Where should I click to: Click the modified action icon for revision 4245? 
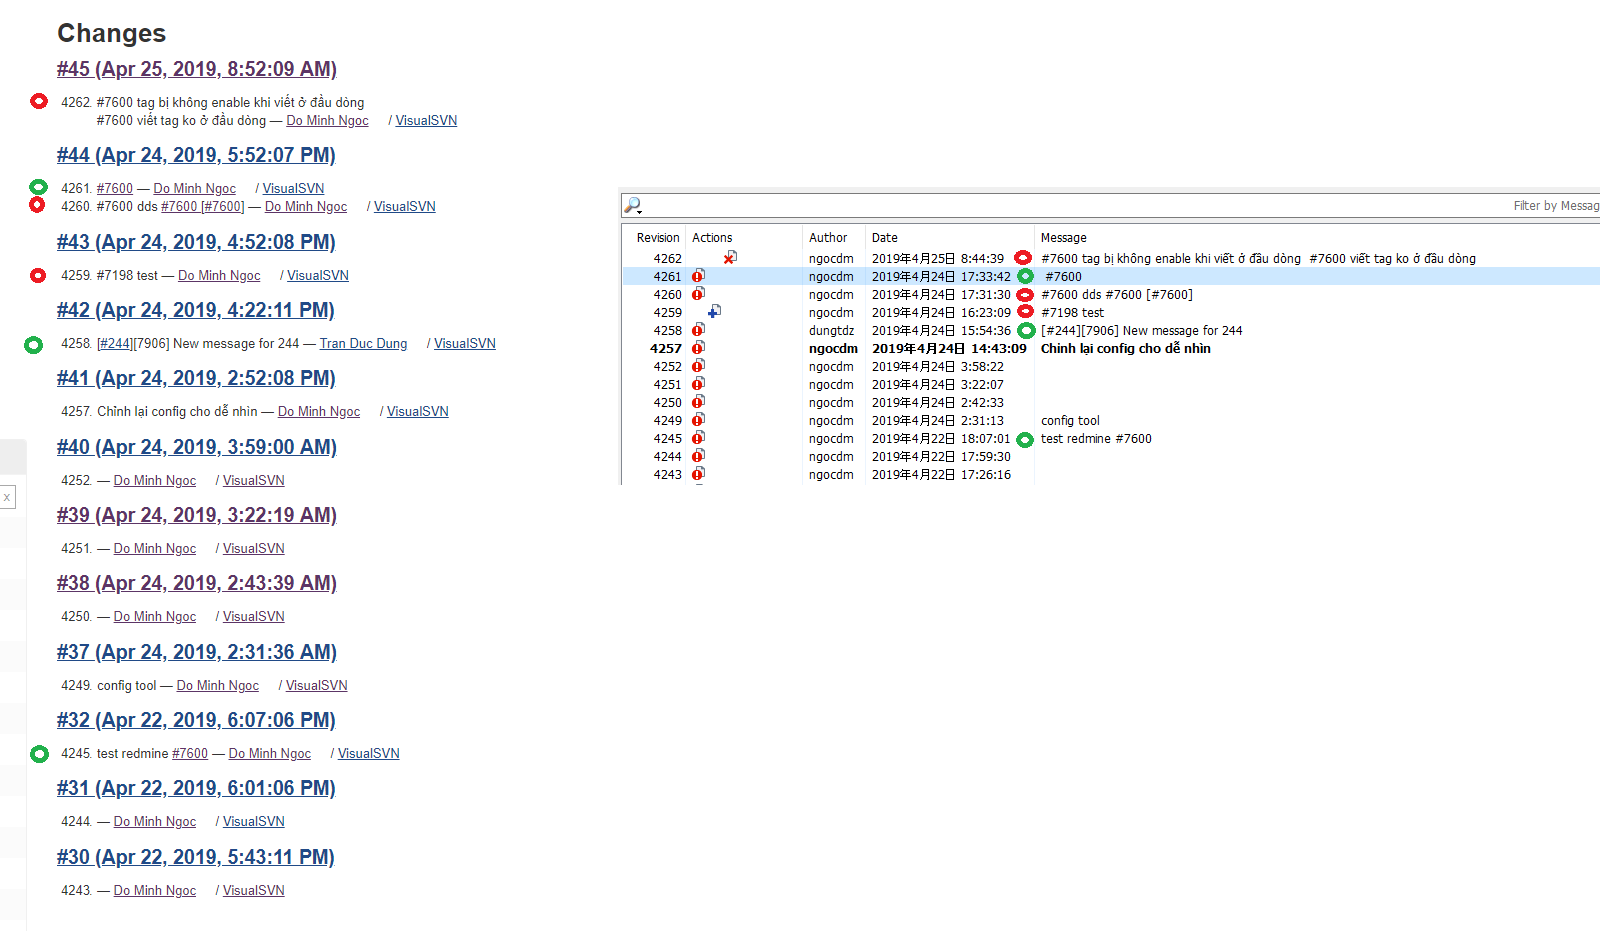click(698, 438)
